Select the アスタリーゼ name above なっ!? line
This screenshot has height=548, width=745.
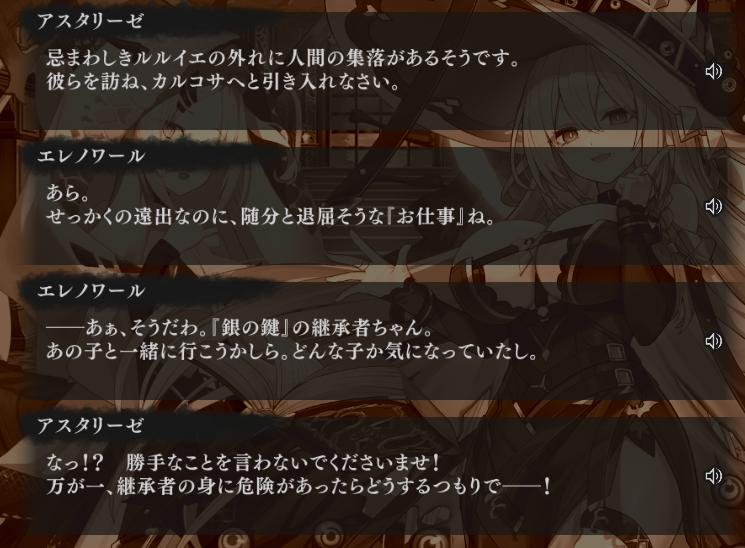(x=90, y=425)
